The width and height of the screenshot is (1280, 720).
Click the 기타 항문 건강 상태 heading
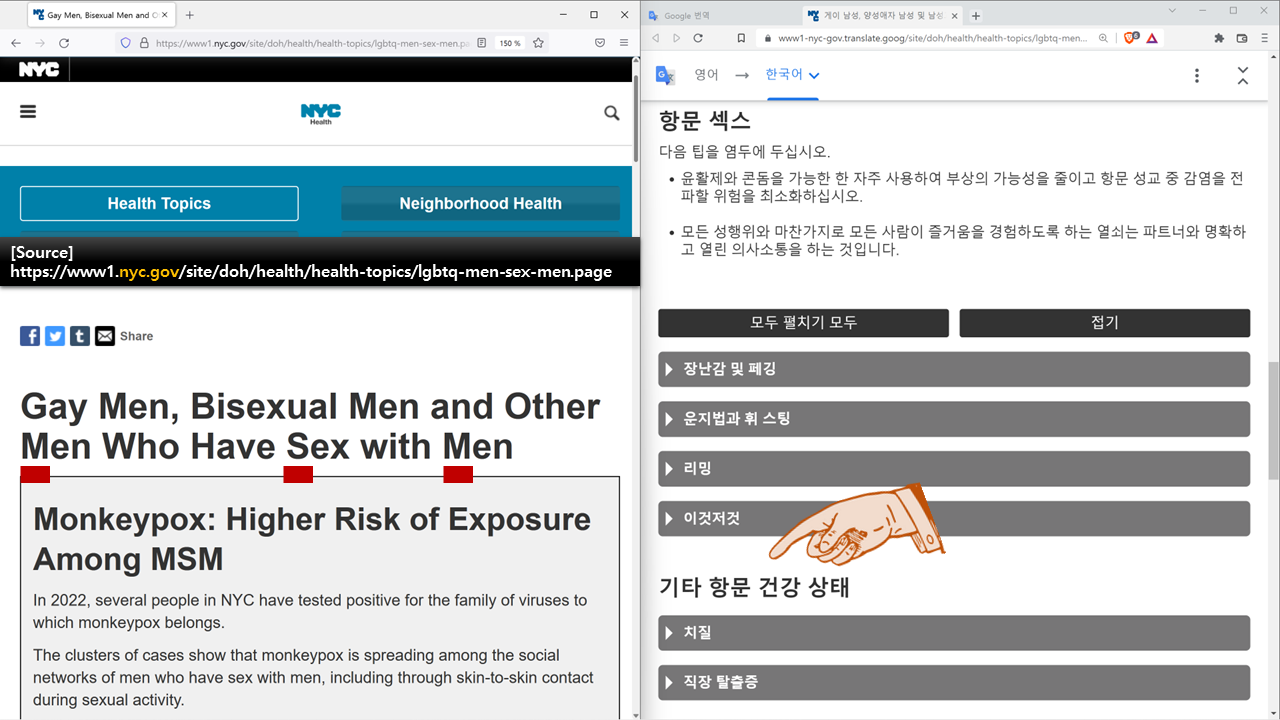pyautogui.click(x=754, y=587)
